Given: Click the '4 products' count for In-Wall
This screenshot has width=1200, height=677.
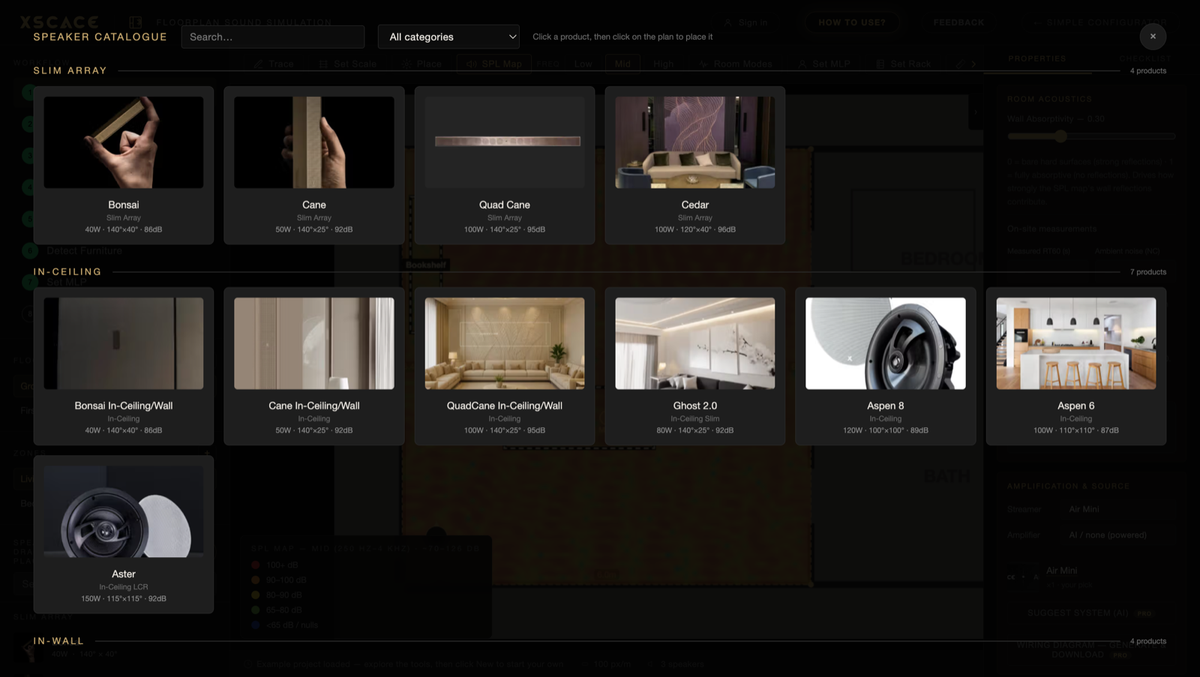Looking at the screenshot, I should pyautogui.click(x=1148, y=641).
